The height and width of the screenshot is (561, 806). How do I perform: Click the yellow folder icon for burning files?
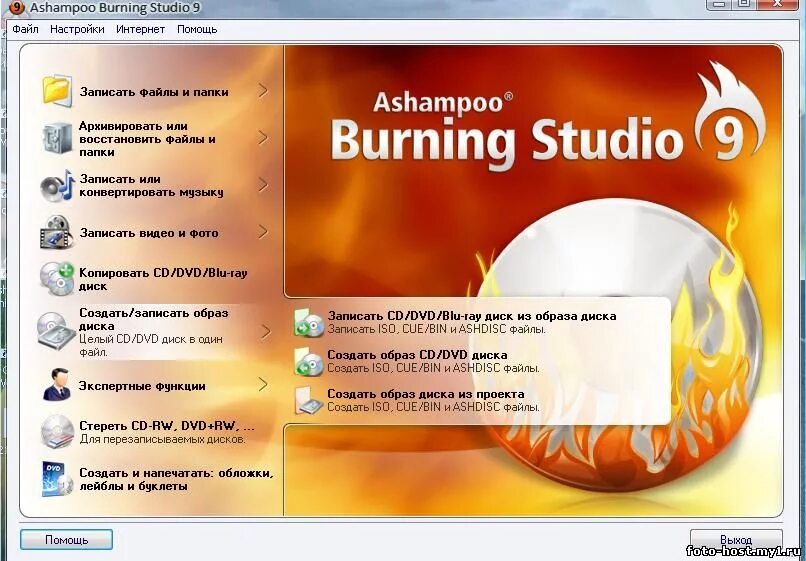click(57, 91)
